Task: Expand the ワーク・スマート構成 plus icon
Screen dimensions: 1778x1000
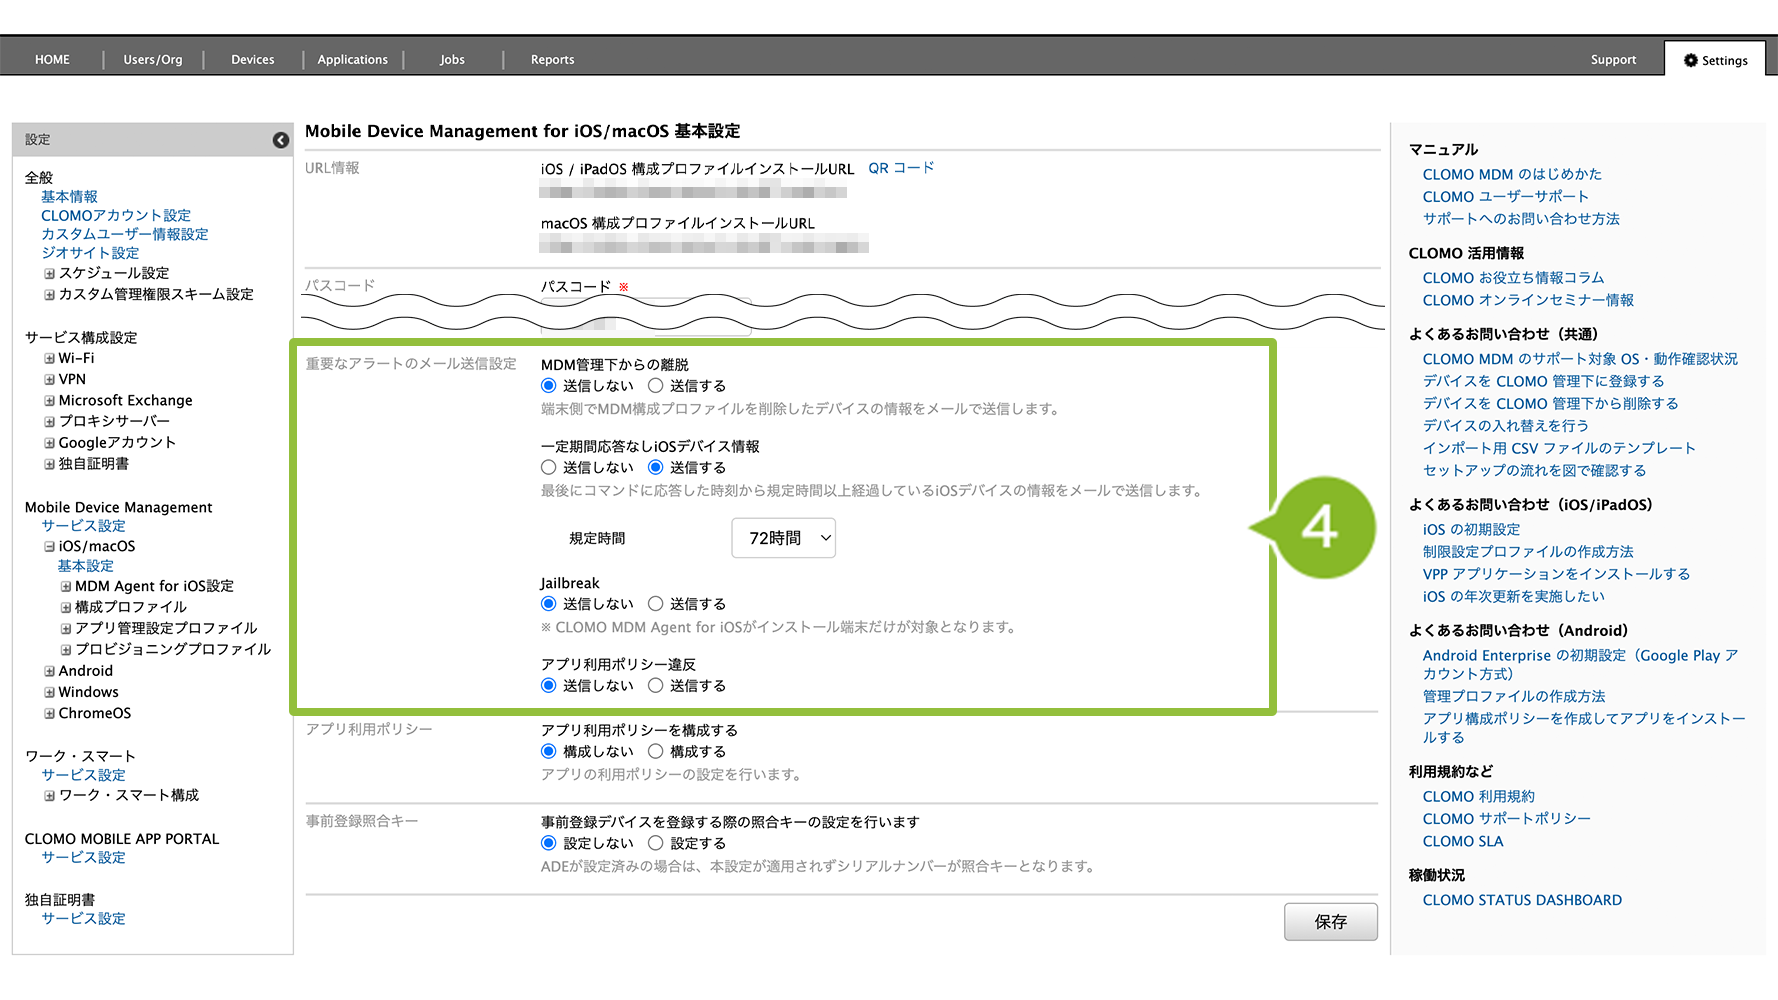Action: point(49,795)
